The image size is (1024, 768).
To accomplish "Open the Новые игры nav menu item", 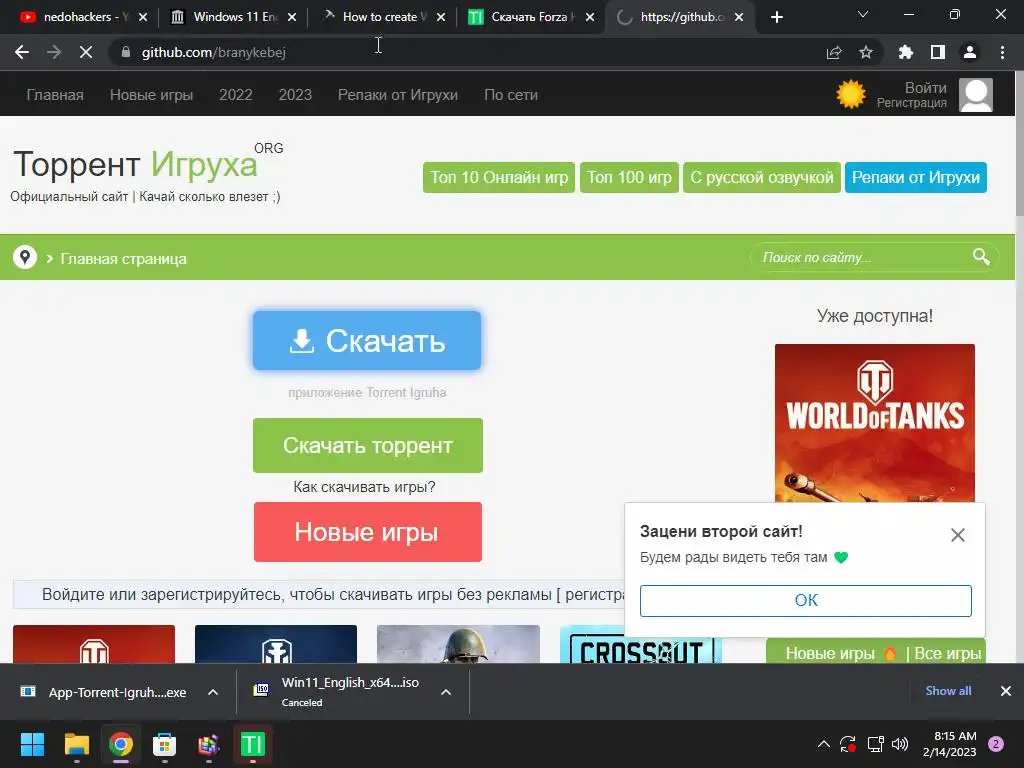I will (x=152, y=95).
